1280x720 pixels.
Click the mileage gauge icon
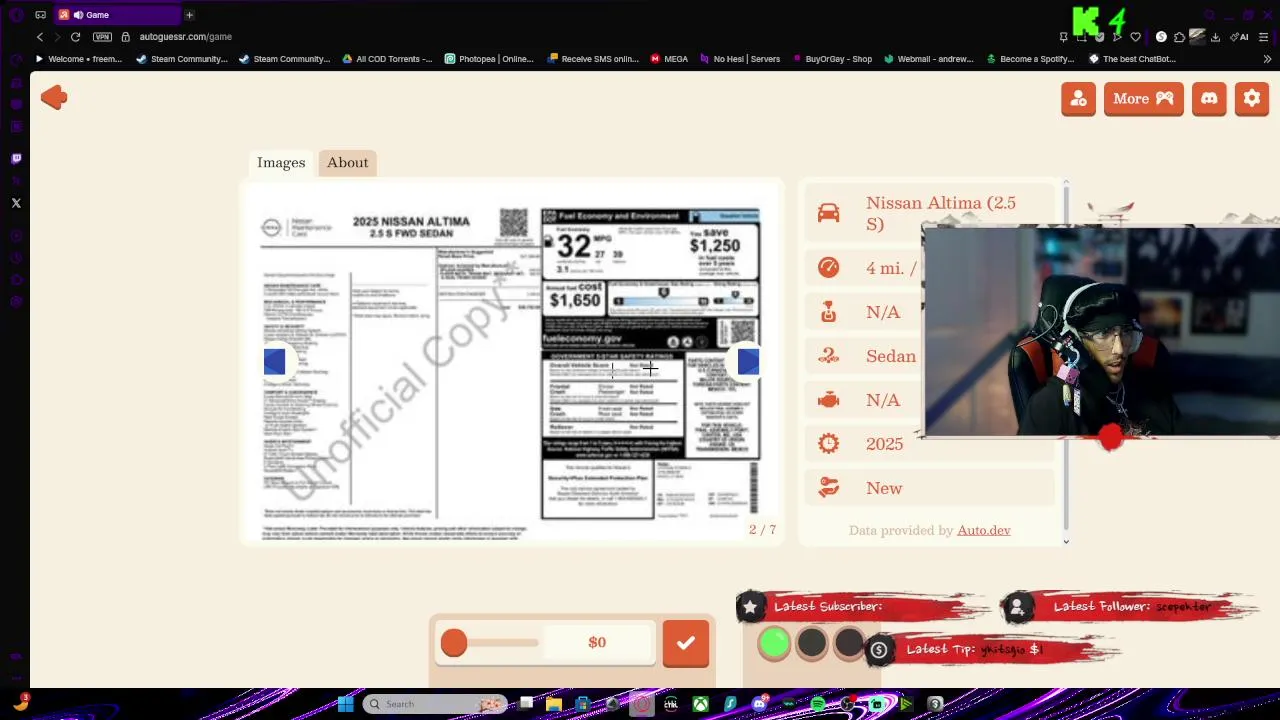pyautogui.click(x=828, y=267)
